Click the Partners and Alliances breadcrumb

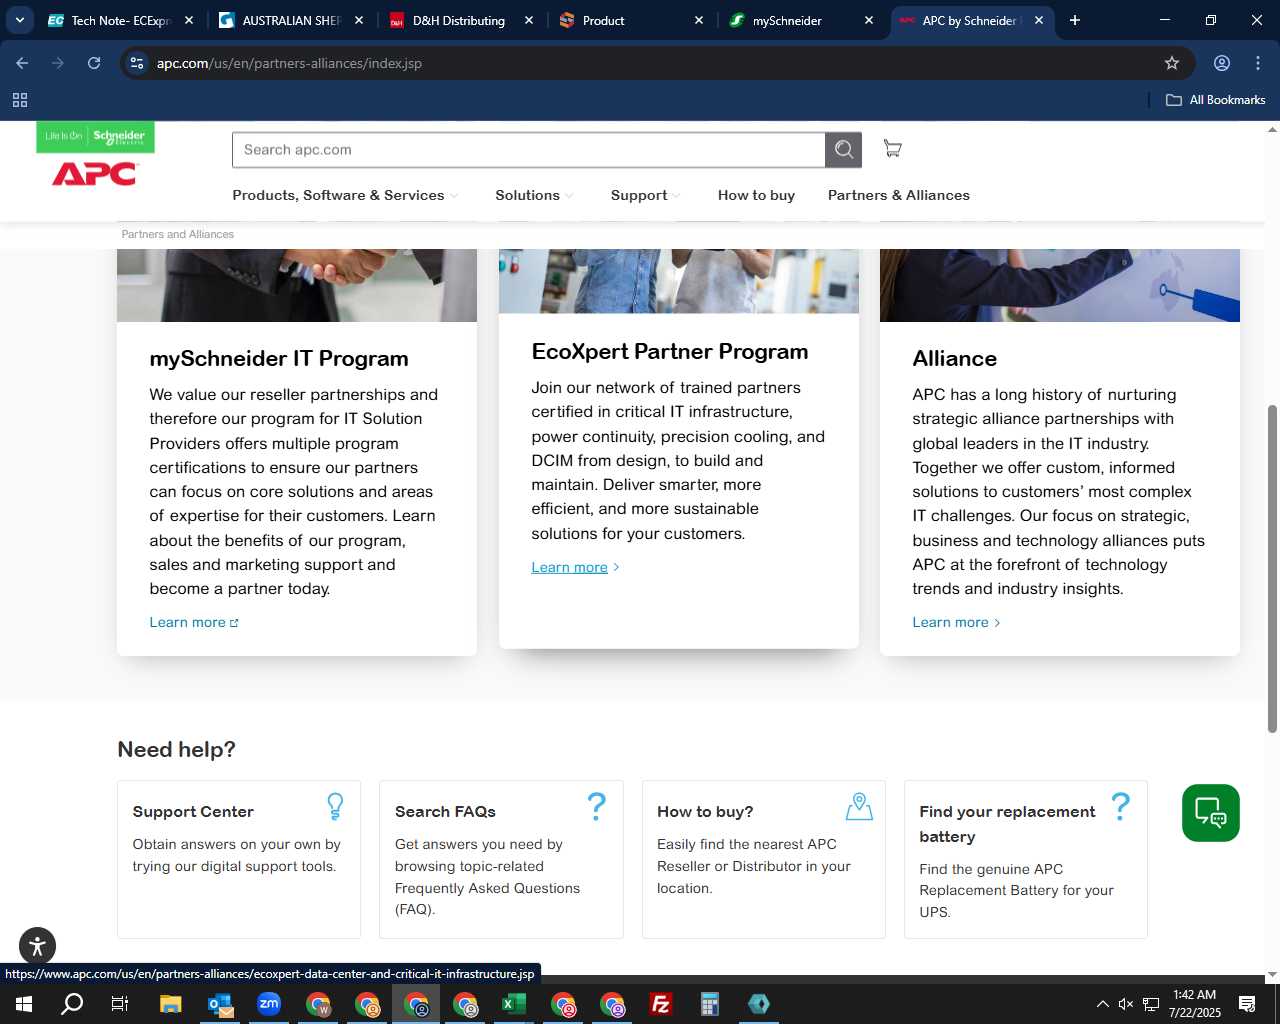[178, 234]
